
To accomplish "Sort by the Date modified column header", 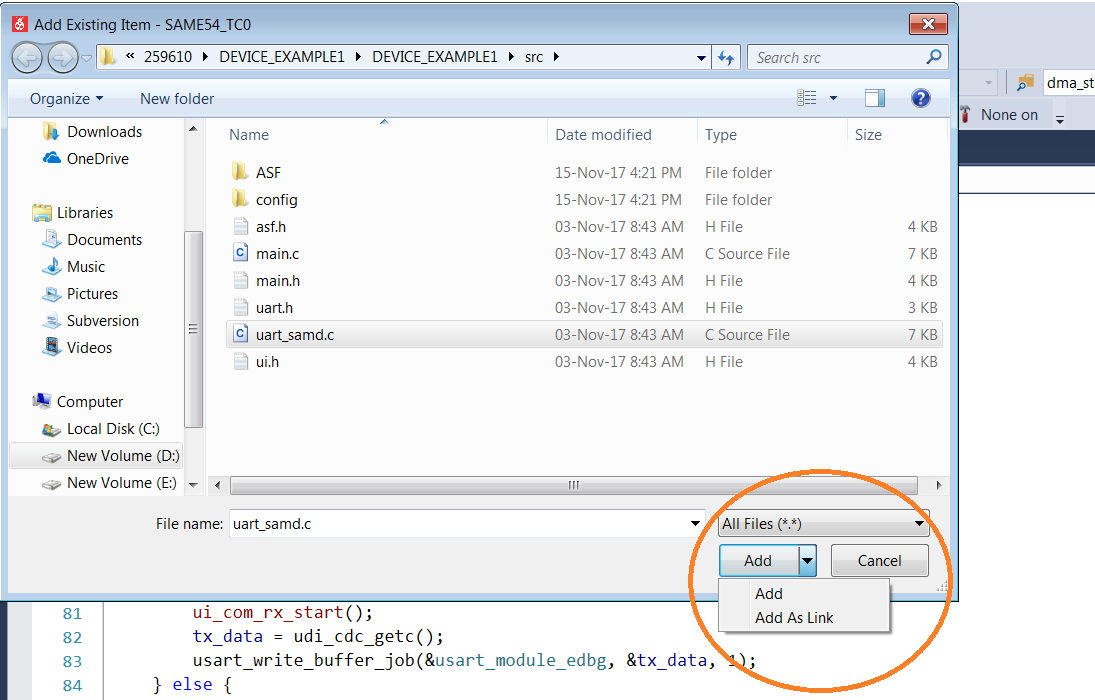I will point(603,135).
